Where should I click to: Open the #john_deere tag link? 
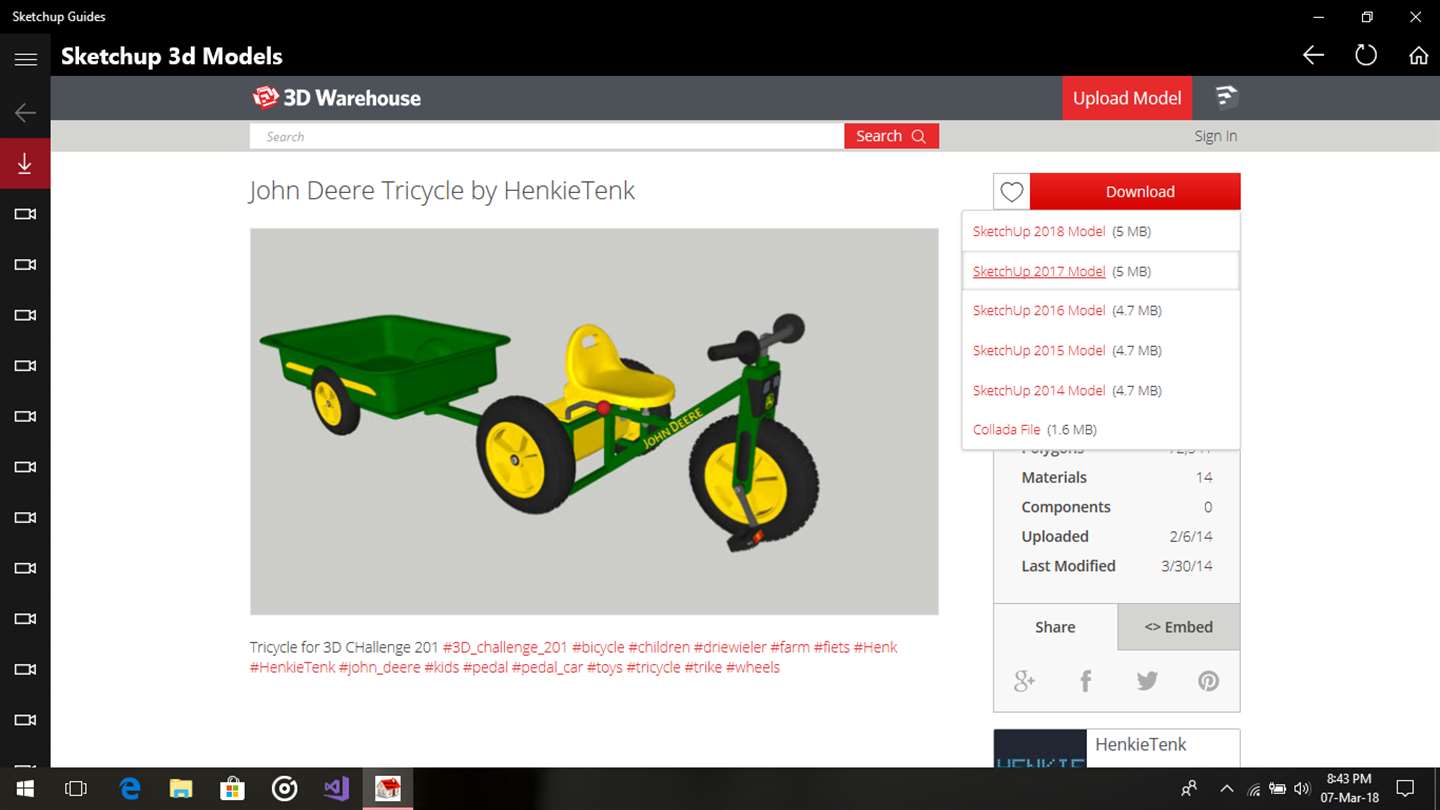379,667
